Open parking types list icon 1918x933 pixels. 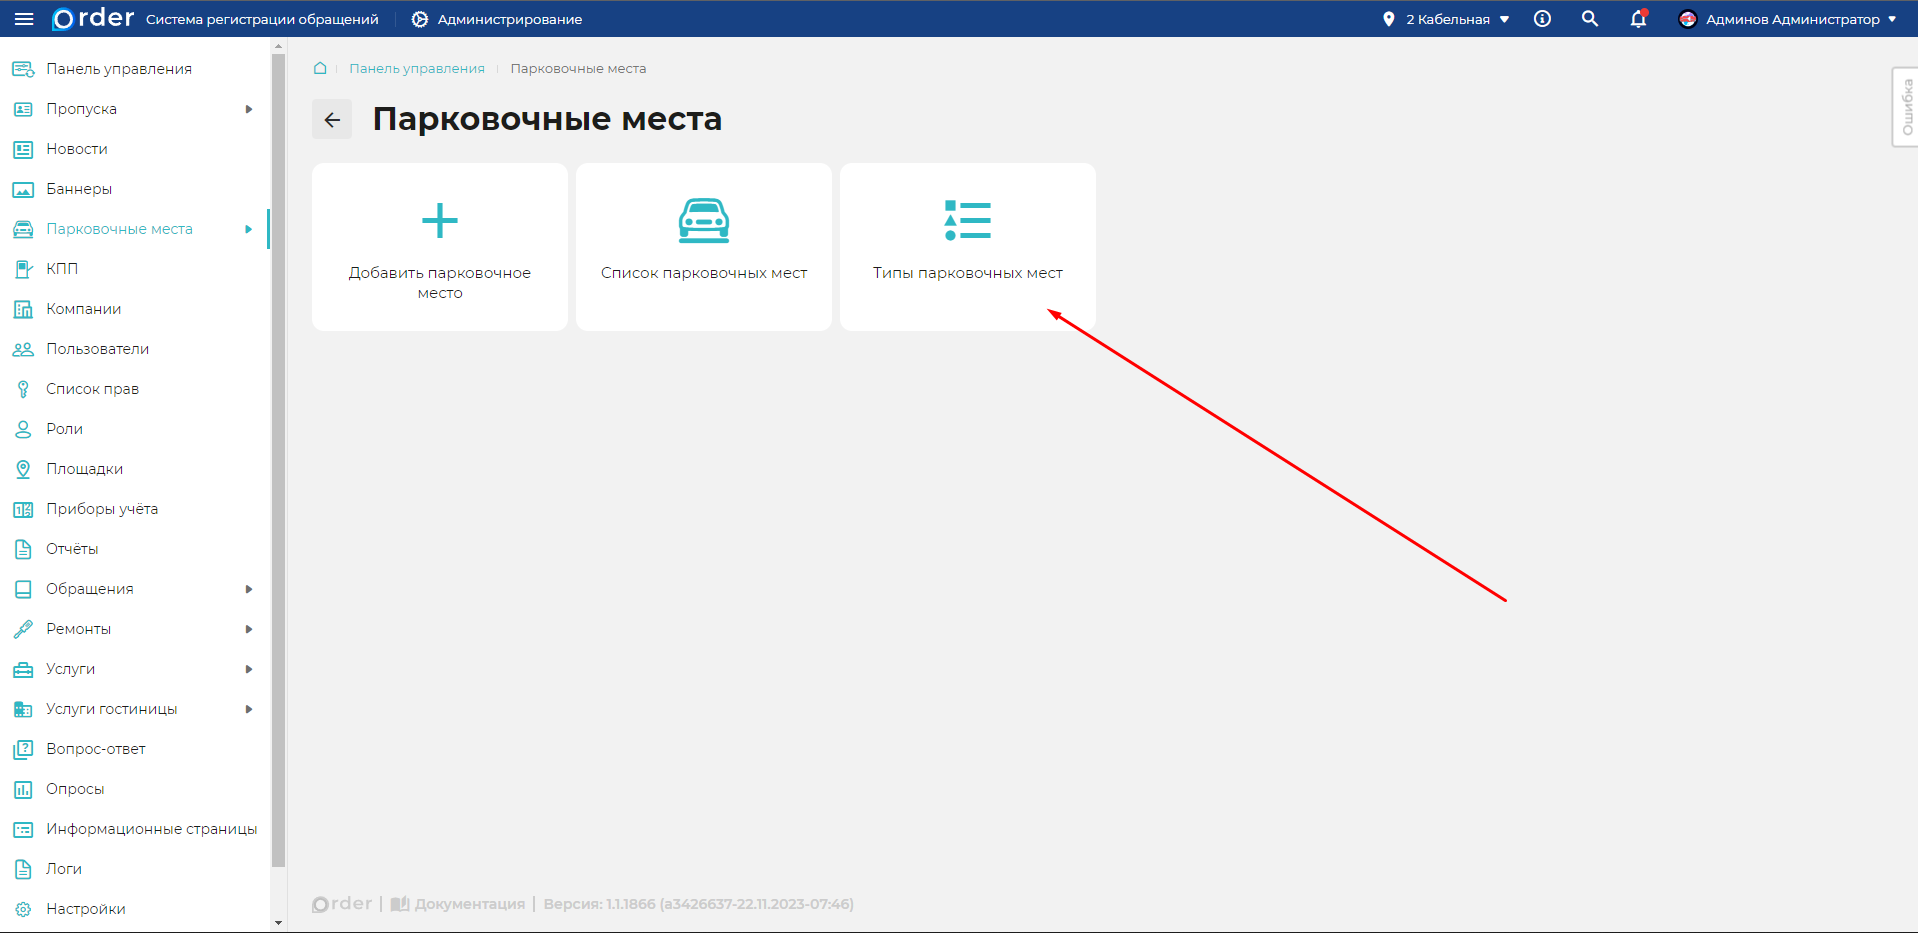[967, 221]
